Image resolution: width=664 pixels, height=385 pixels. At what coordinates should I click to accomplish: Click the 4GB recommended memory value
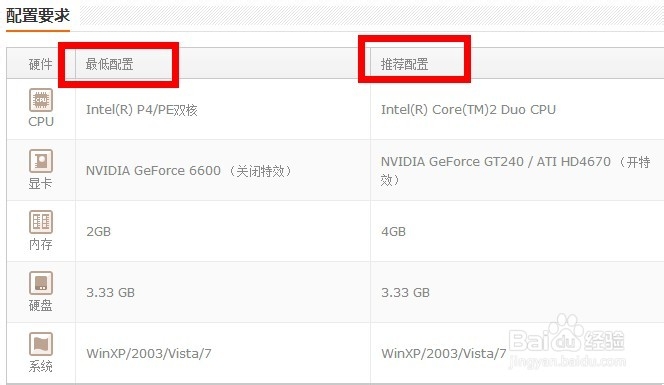tap(393, 232)
